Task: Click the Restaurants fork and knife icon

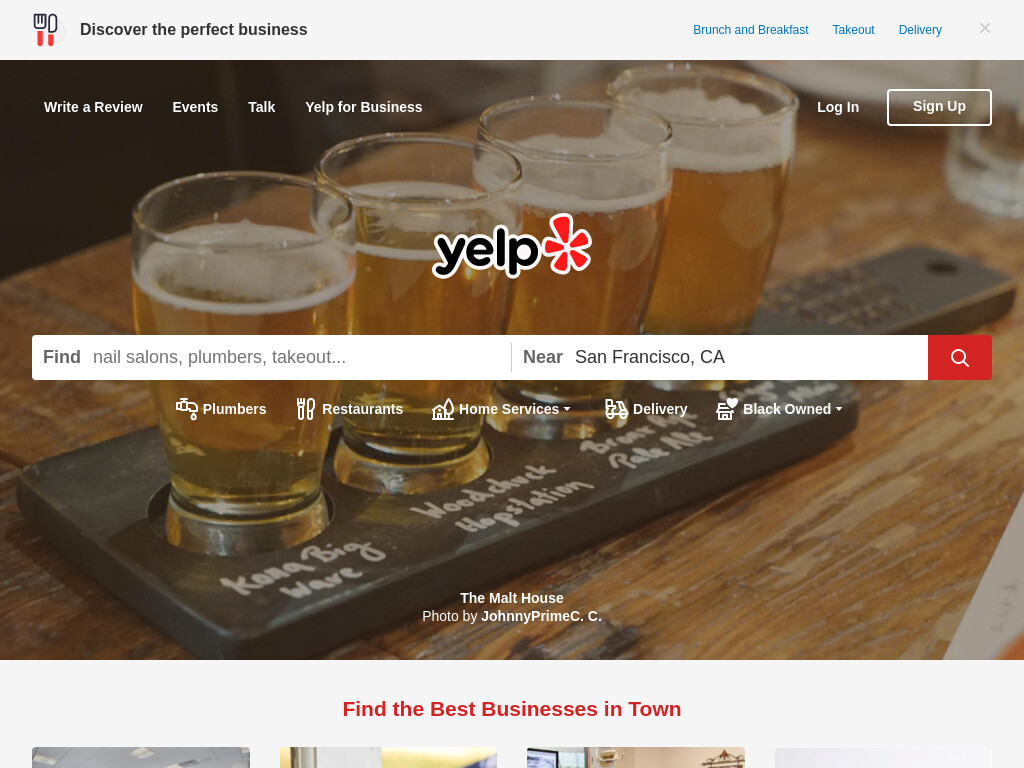Action: pos(306,409)
